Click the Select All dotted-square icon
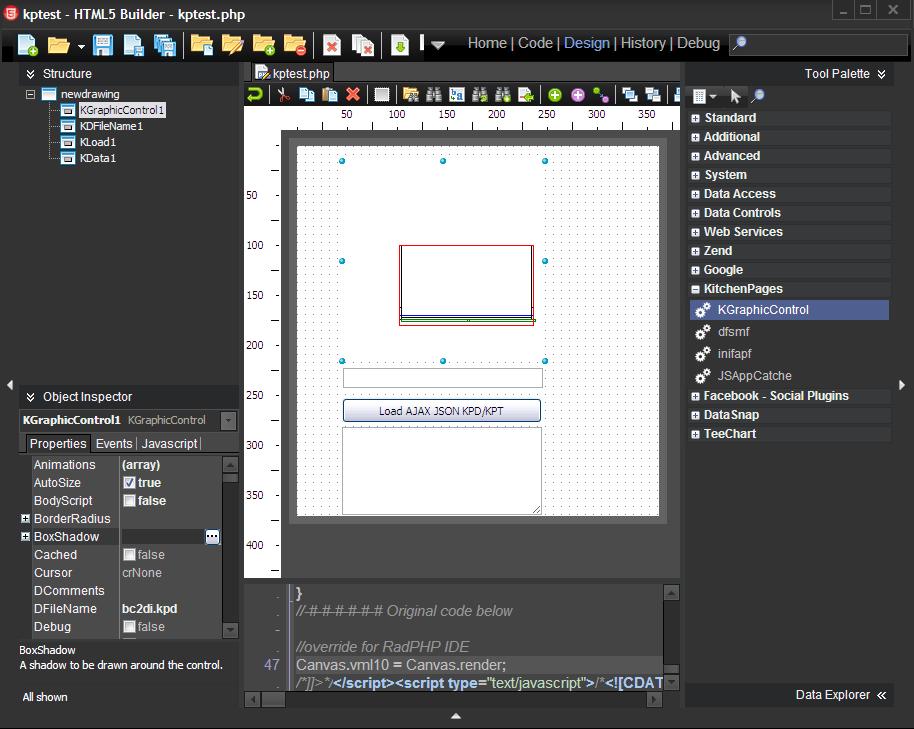Viewport: 914px width, 729px height. pos(382,94)
